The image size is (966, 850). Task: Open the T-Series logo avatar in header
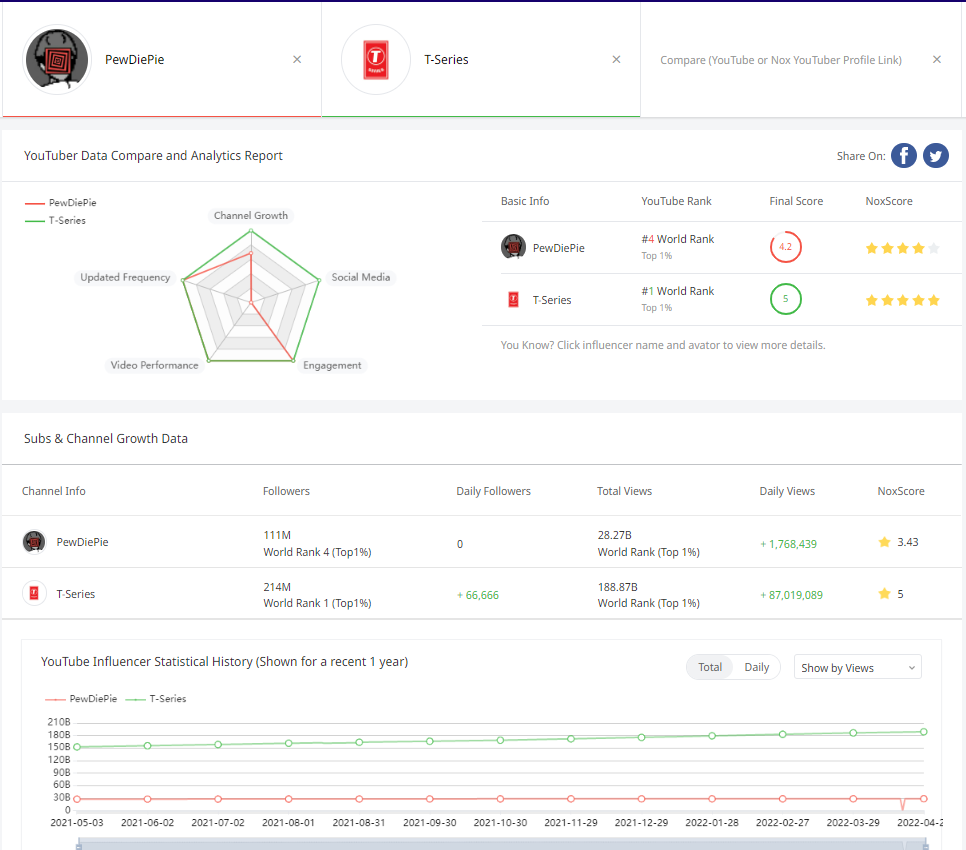click(x=376, y=60)
